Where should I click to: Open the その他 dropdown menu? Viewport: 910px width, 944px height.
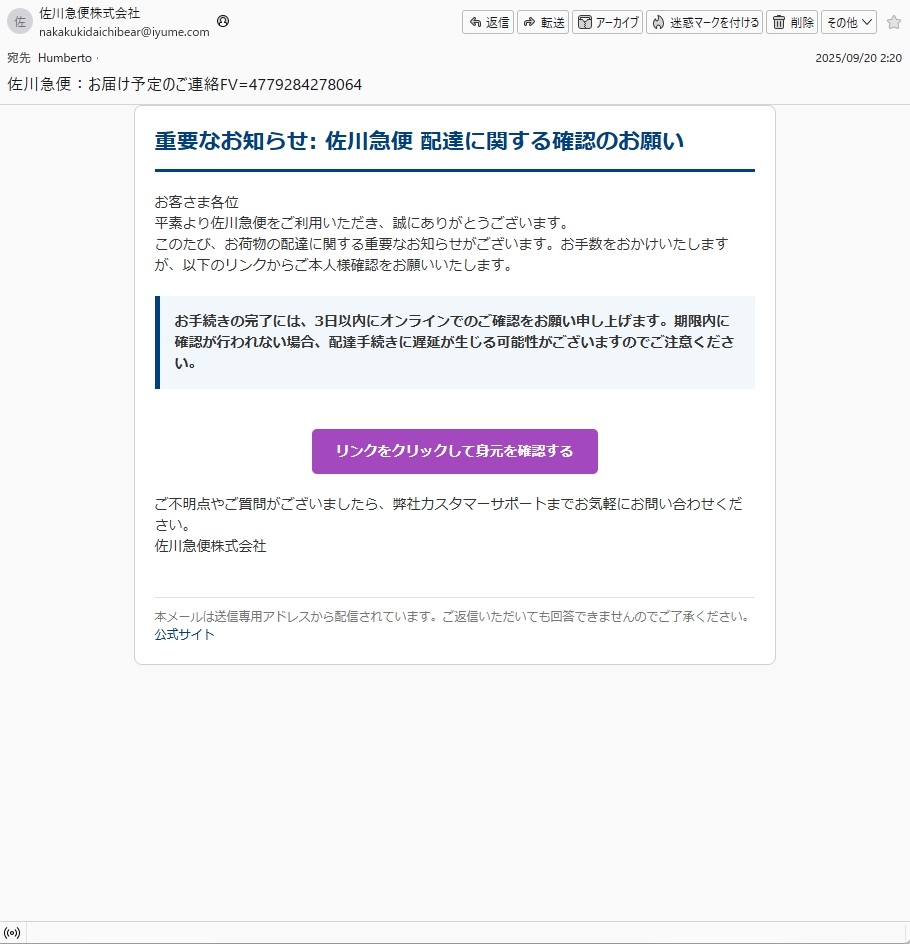(x=849, y=22)
